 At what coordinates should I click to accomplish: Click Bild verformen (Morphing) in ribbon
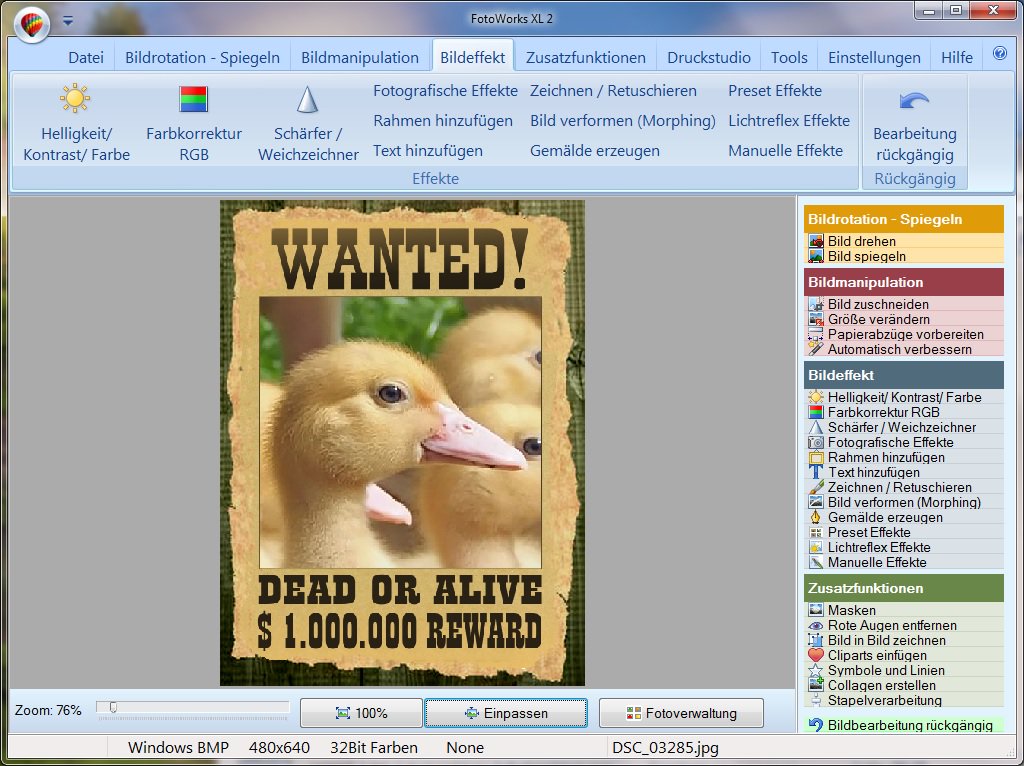click(623, 121)
